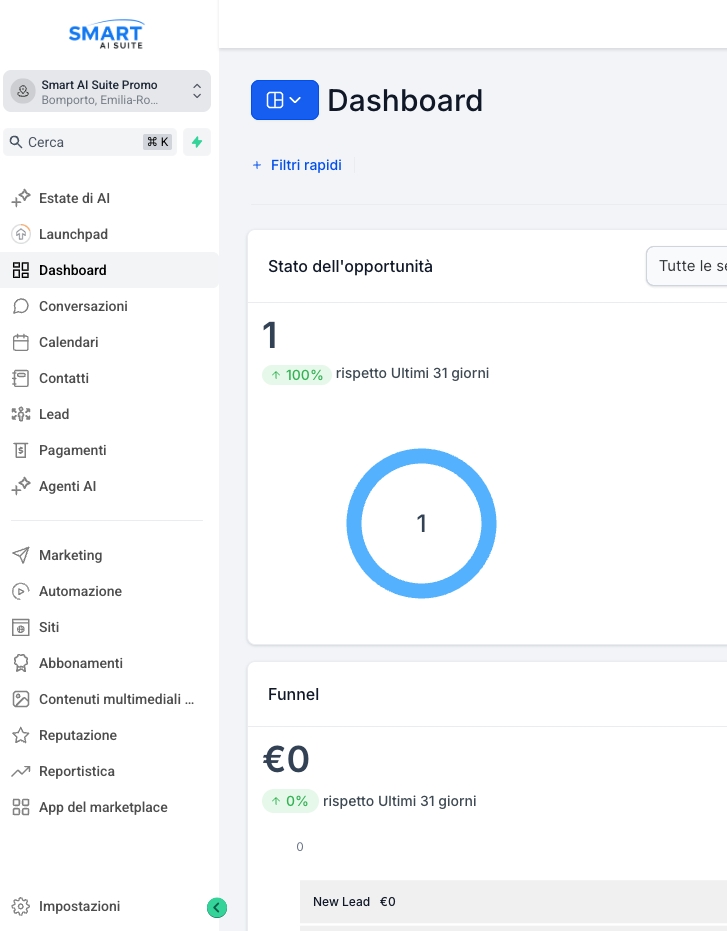Open Reportistica from the sidebar menu

point(76,771)
